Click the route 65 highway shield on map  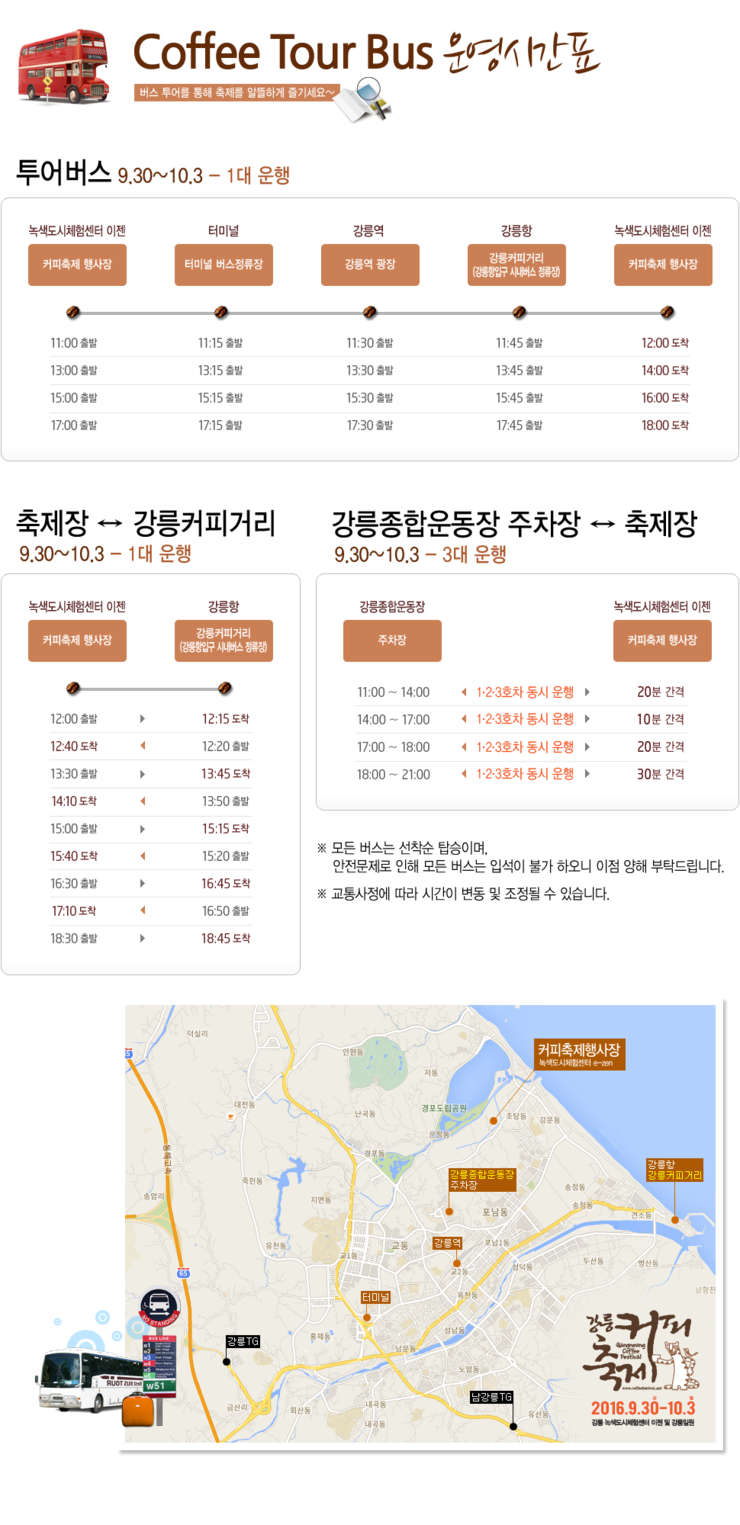(183, 1273)
